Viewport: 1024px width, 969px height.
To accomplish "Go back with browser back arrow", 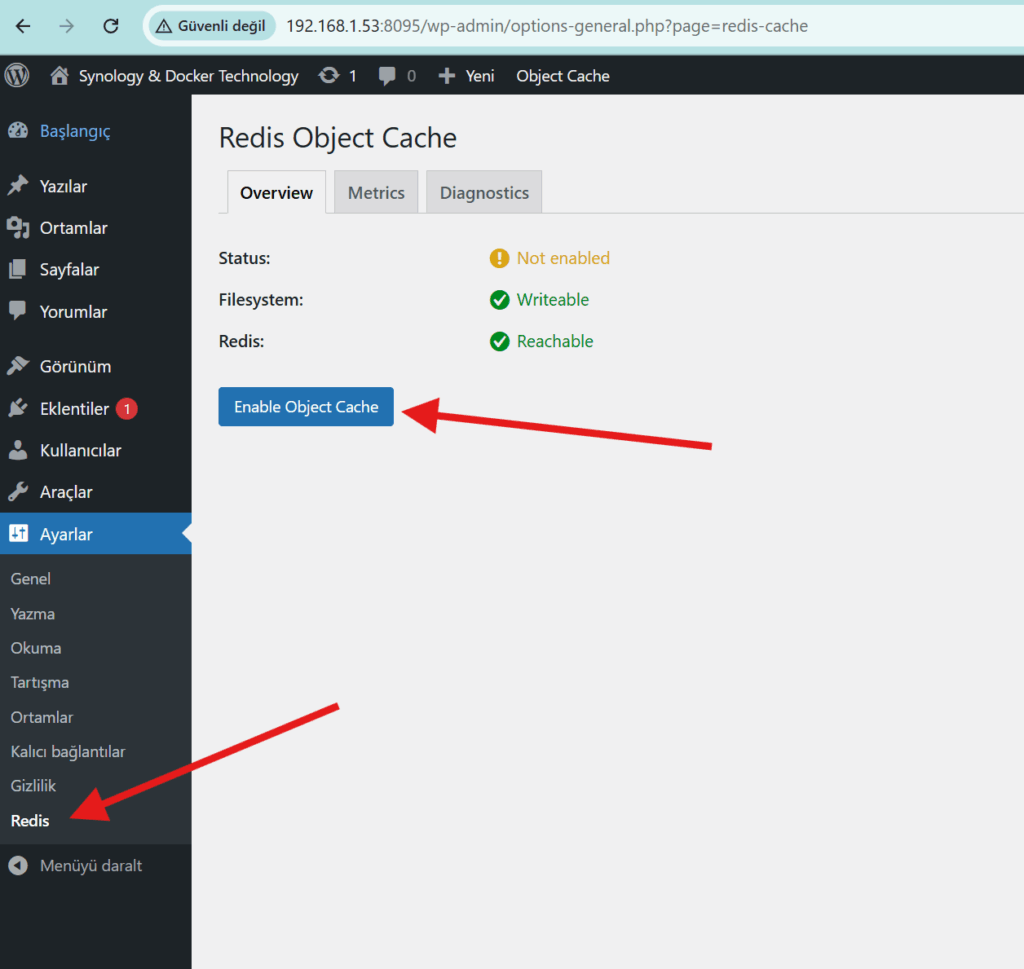I will (23, 26).
